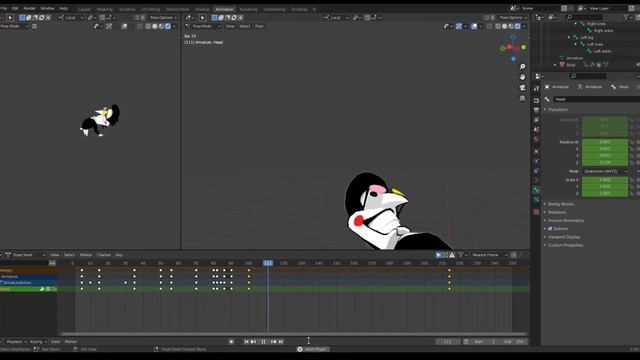Select the tweak tool in left viewport header
640x360 pixels.
pyautogui.click(x=10, y=18)
